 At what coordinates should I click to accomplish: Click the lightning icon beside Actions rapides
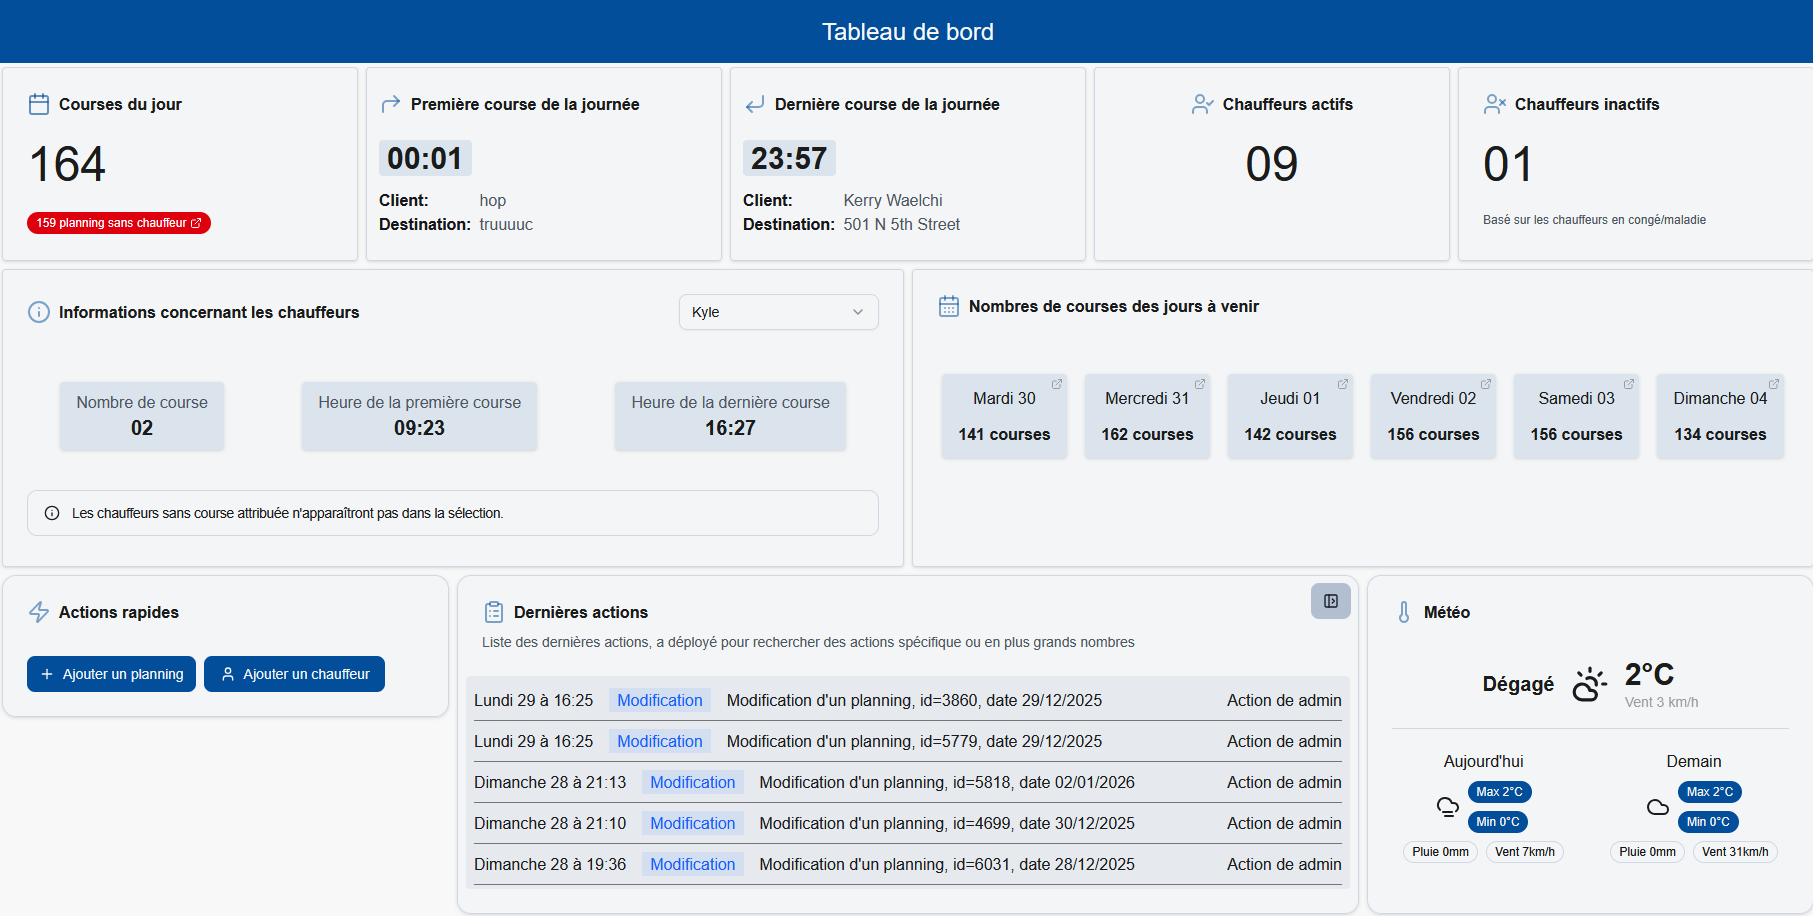(x=39, y=612)
